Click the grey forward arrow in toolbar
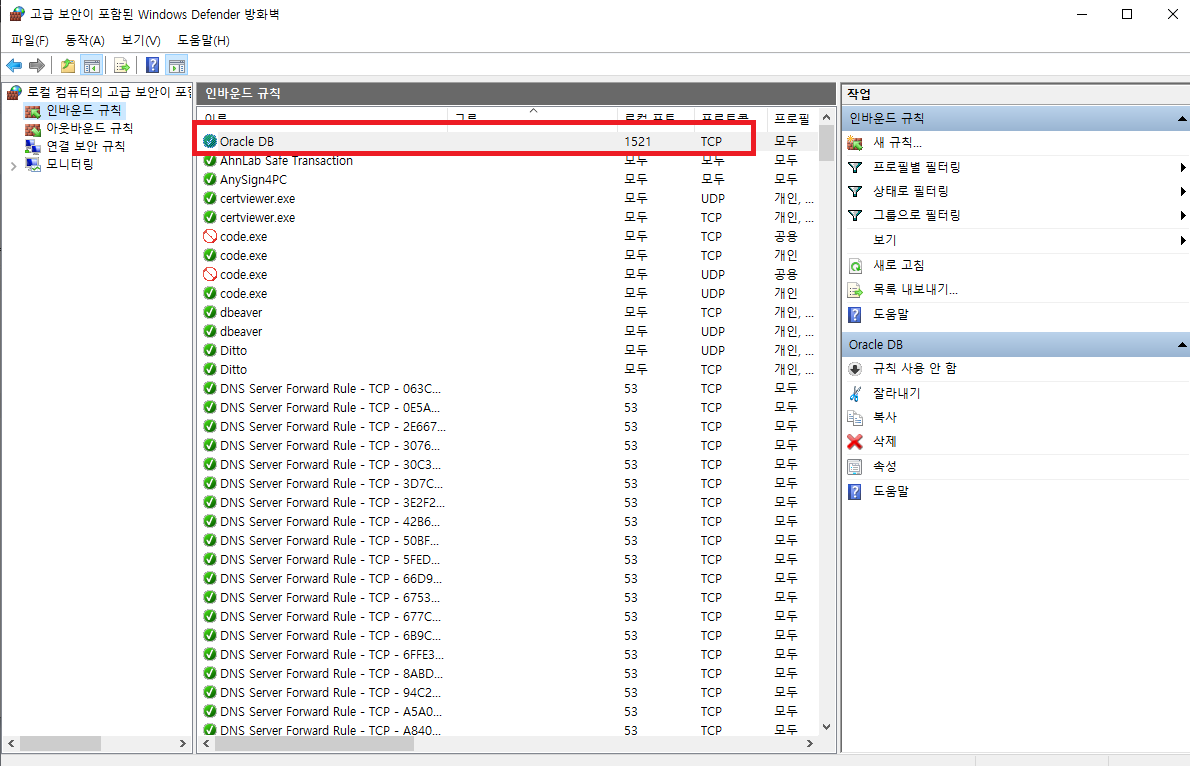This screenshot has width=1190, height=766. click(36, 65)
